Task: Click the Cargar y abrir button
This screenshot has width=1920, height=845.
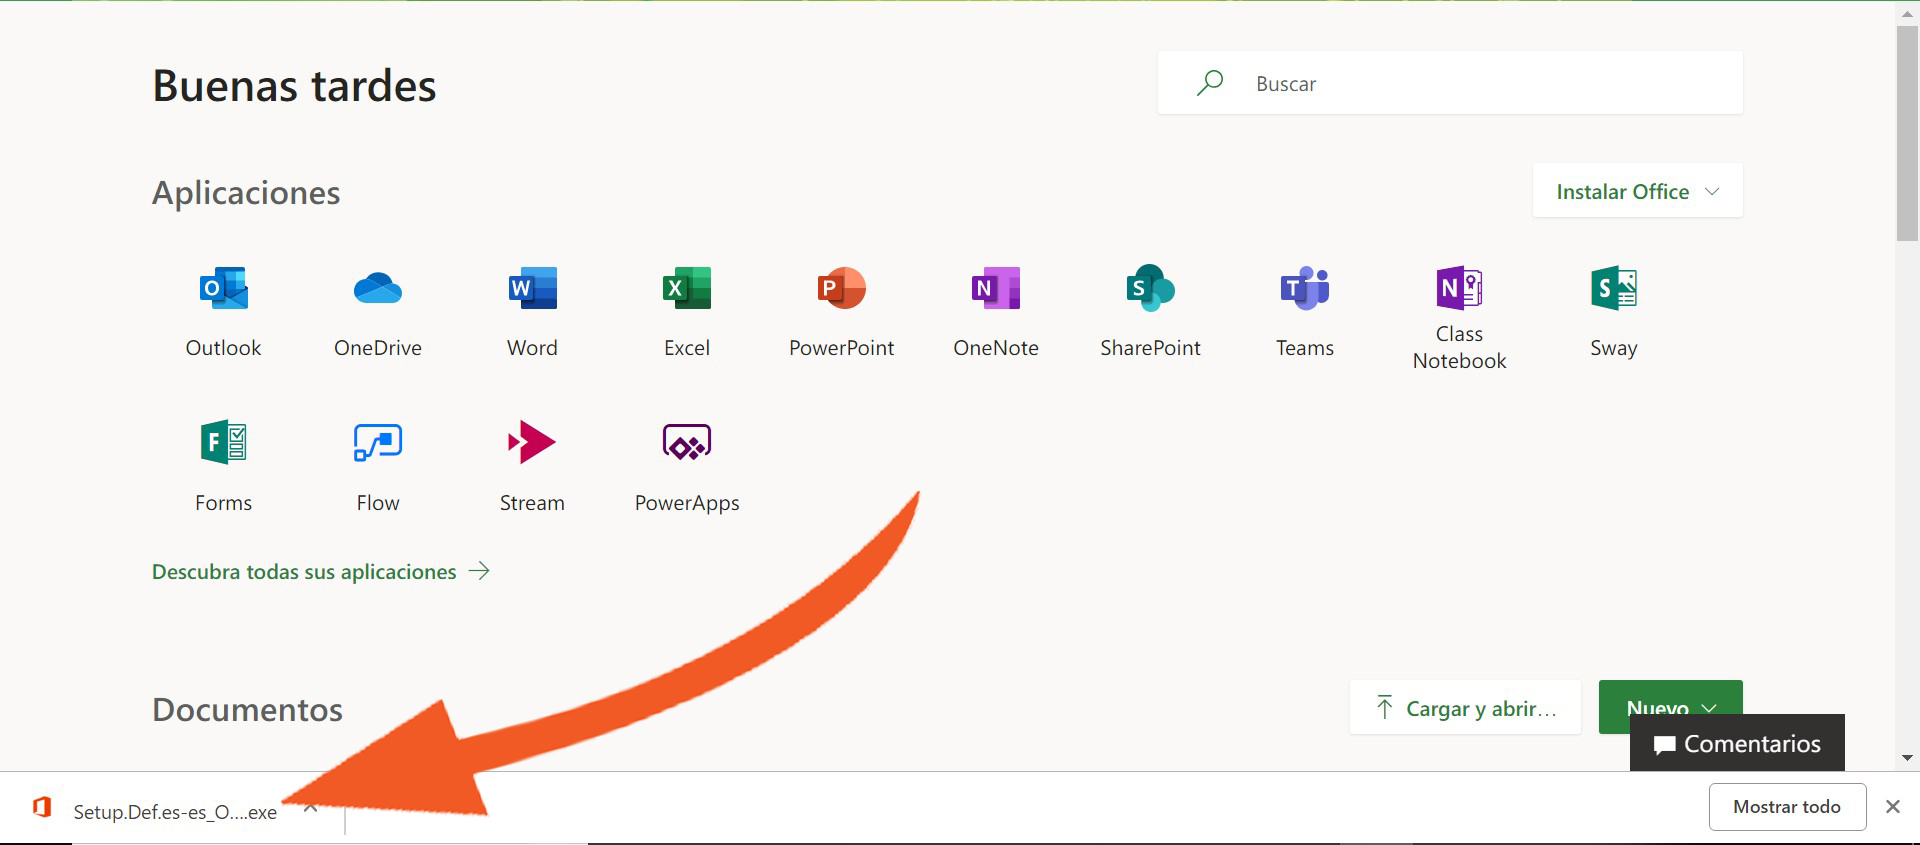Action: pyautogui.click(x=1465, y=708)
